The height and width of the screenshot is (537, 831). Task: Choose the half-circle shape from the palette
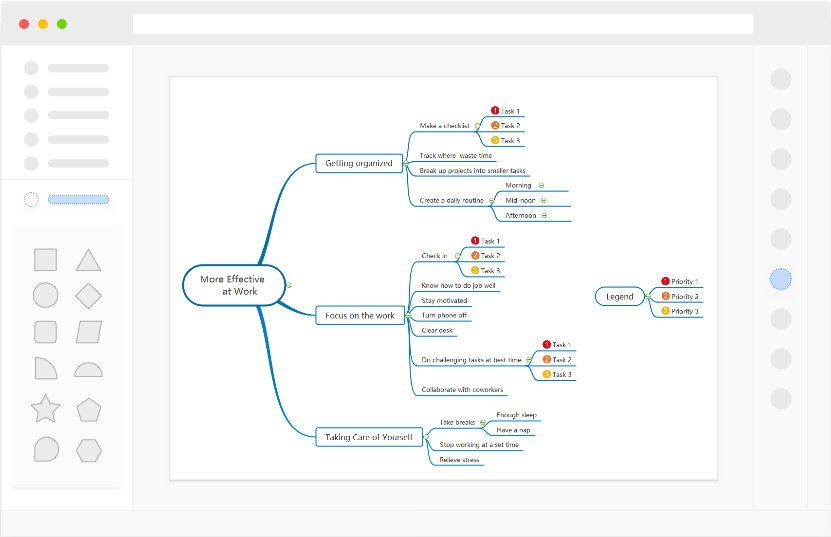pyautogui.click(x=88, y=369)
